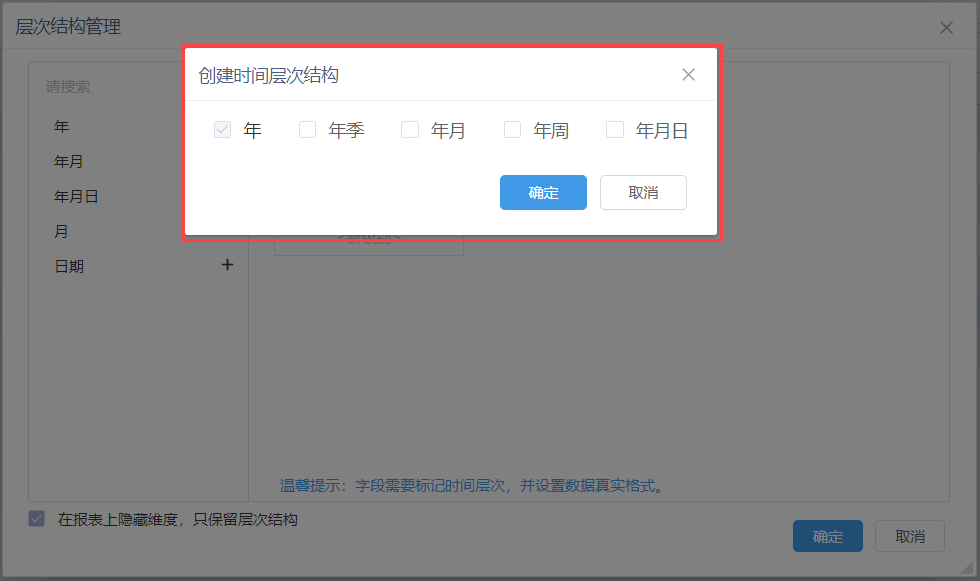Click 取消 in 创建时间层次结构 dialog
Screen dimensions: 980x581
[x=643, y=192]
